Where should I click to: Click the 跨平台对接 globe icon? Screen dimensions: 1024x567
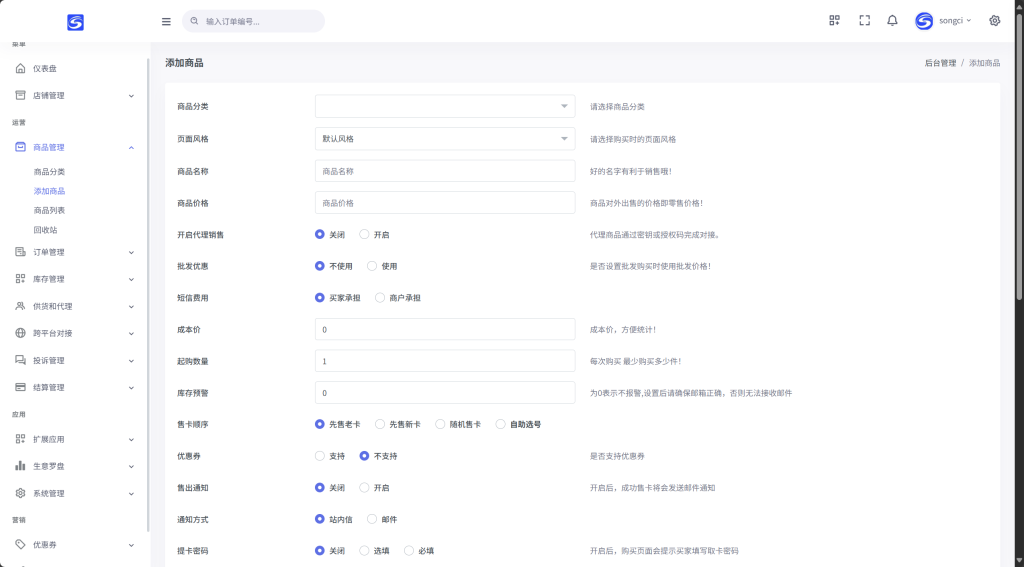[x=20, y=333]
